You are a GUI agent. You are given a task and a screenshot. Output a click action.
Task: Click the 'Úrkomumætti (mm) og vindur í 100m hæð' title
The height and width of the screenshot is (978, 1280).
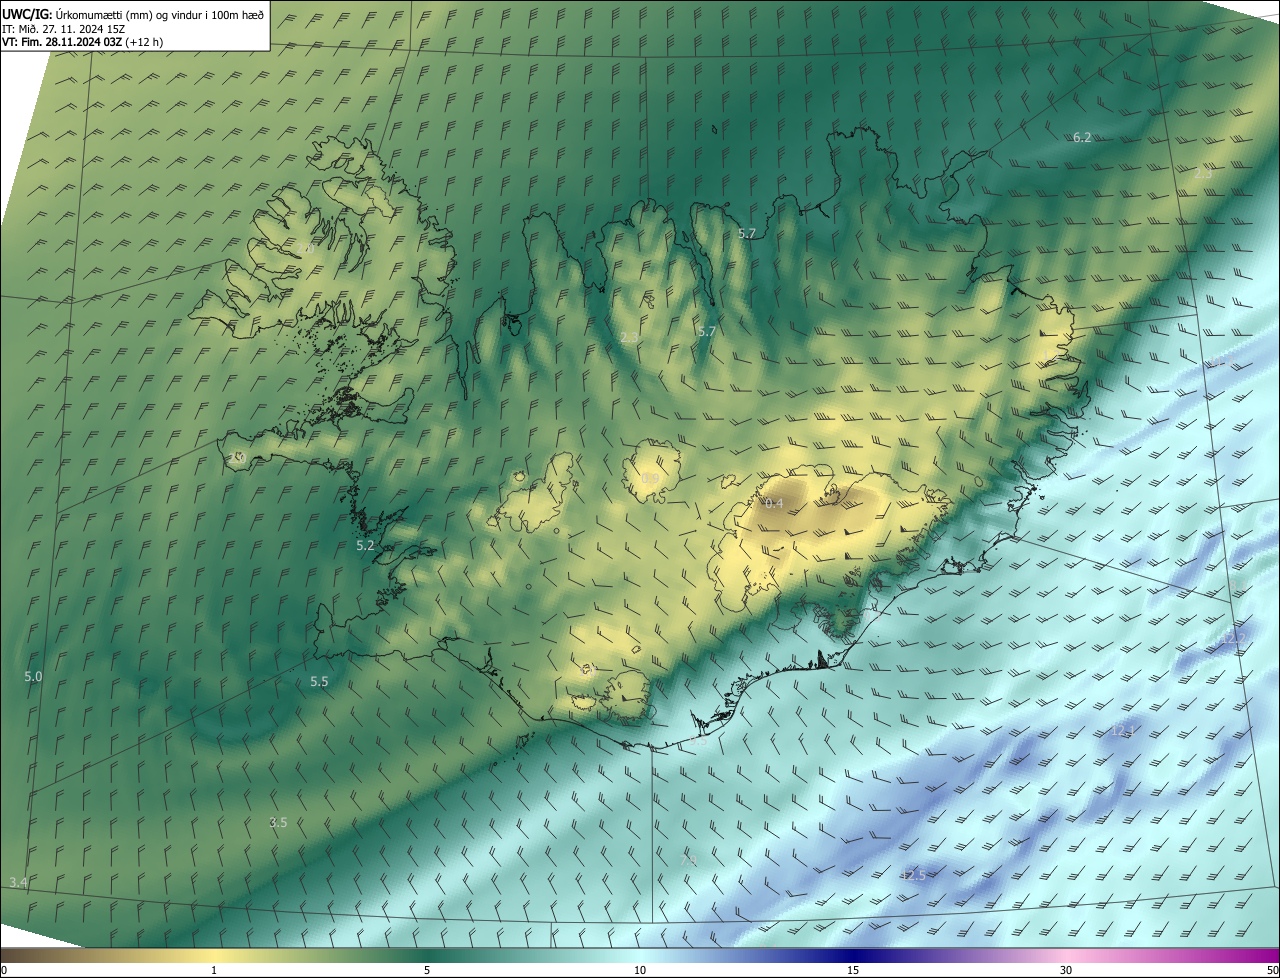[x=160, y=14]
